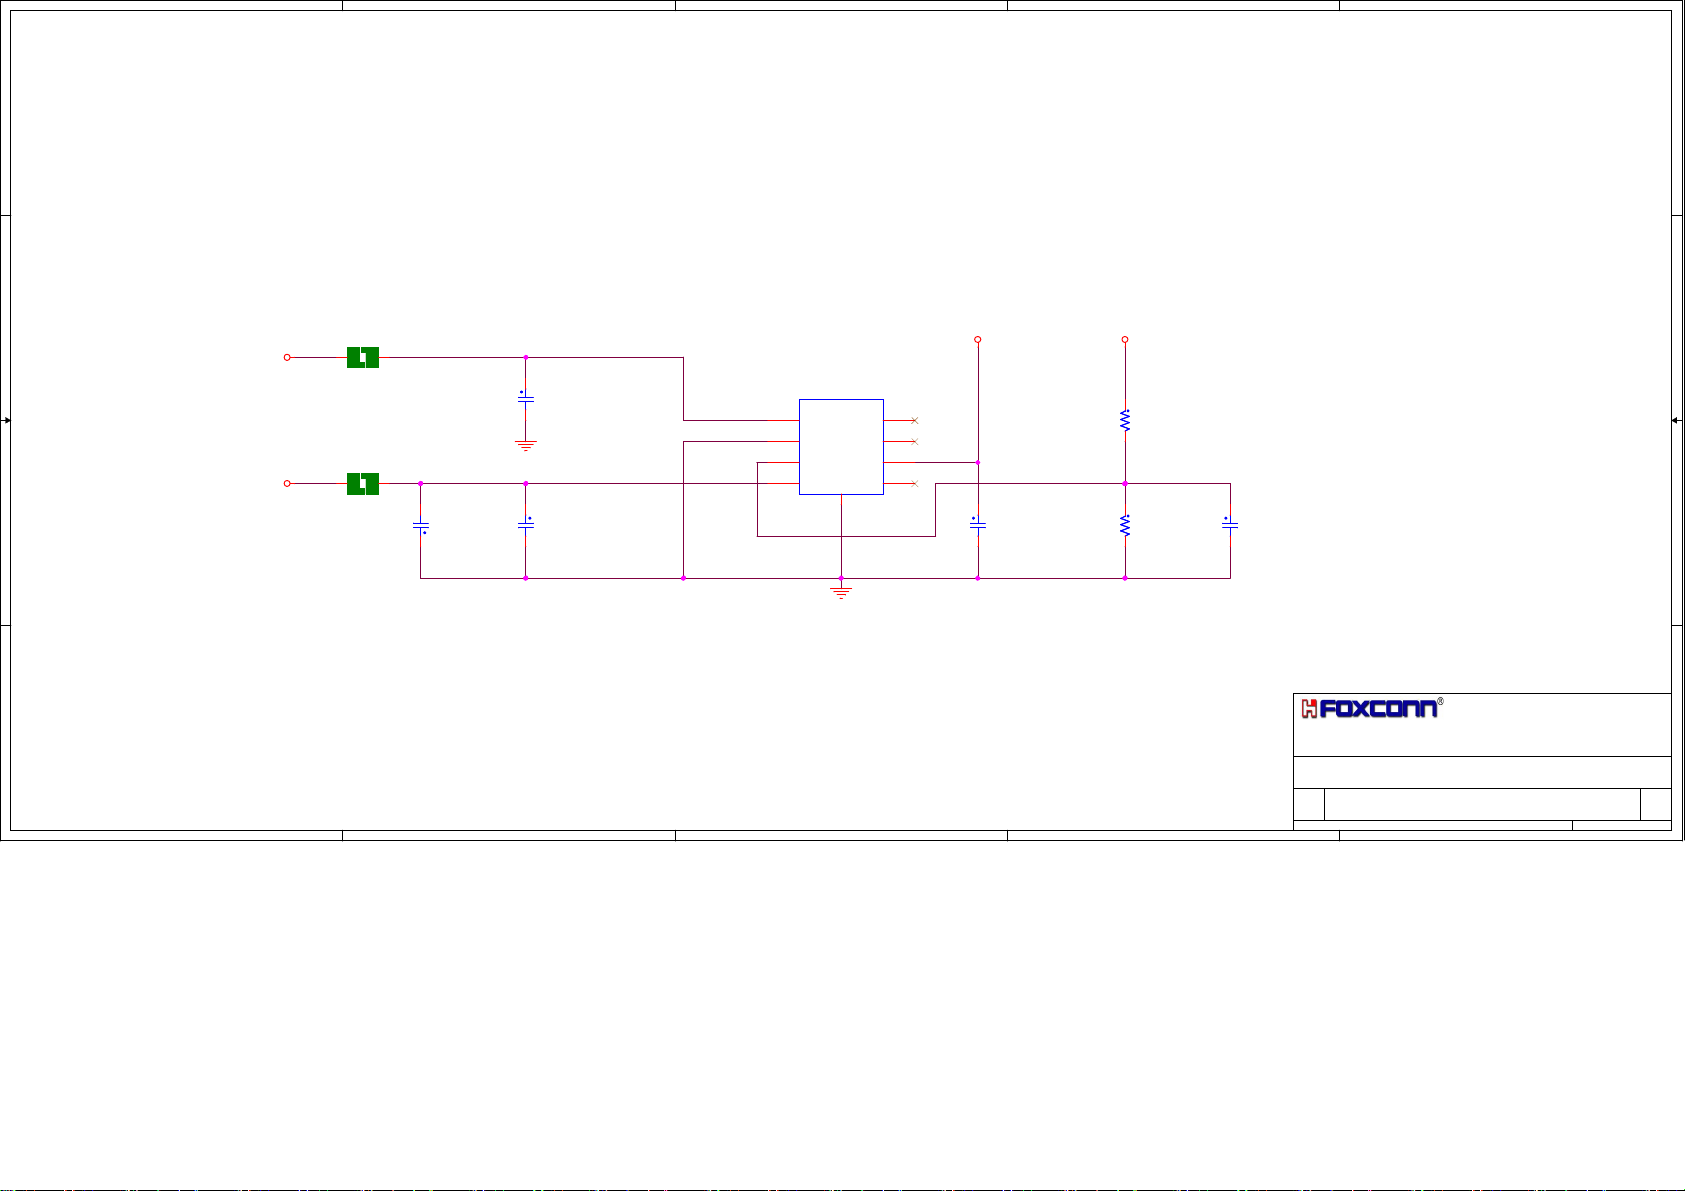Viewport: 1685px width, 1191px height.
Task: Select the main ground symbol below the IC
Action: pyautogui.click(x=841, y=593)
